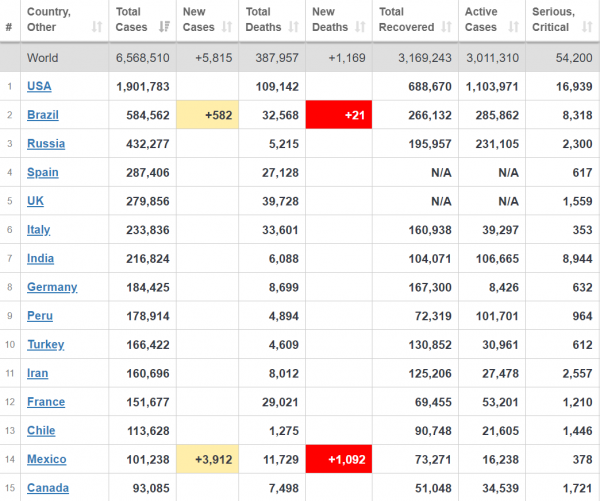Sort by New Cases sort icon
This screenshot has height=501, width=600.
(x=227, y=27)
